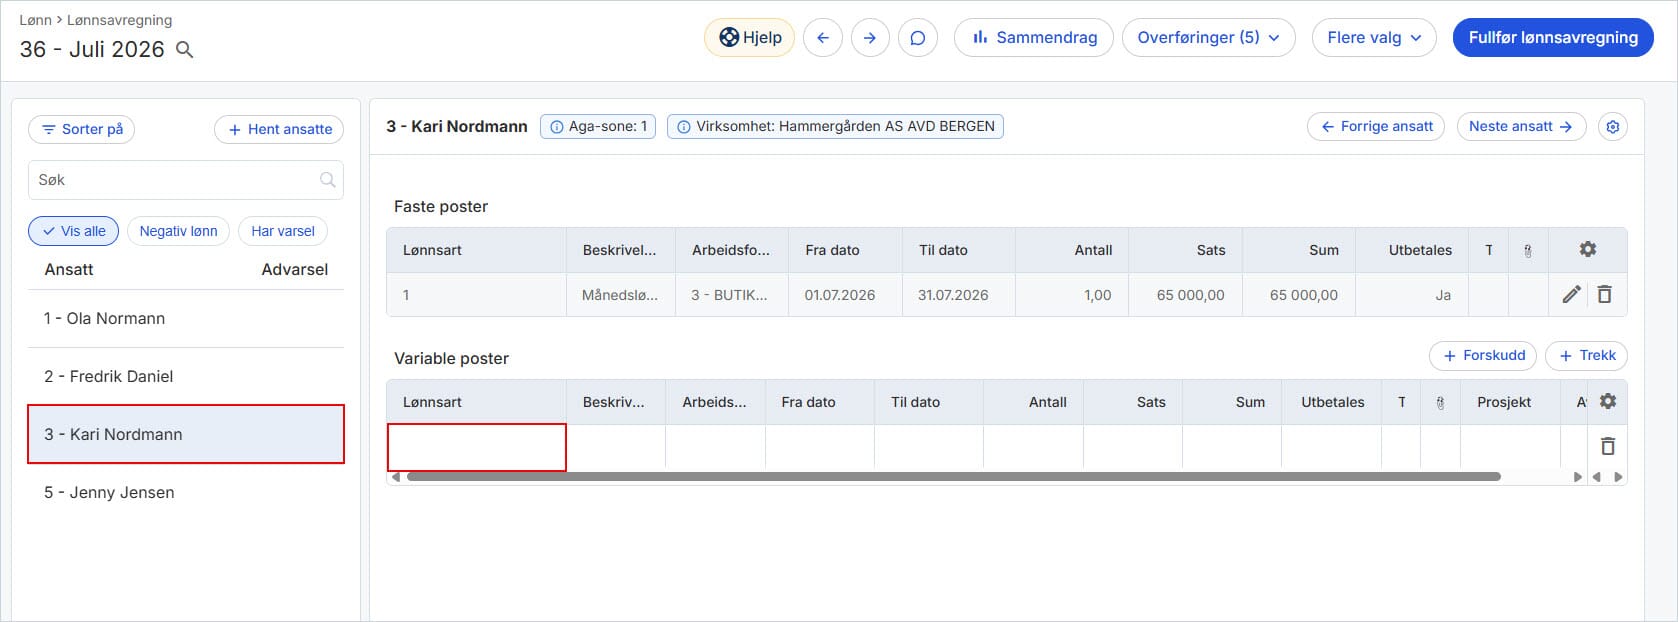This screenshot has height=622, width=1678.
Task: Expand the Overføringer (5) dropdown
Action: 1209,38
